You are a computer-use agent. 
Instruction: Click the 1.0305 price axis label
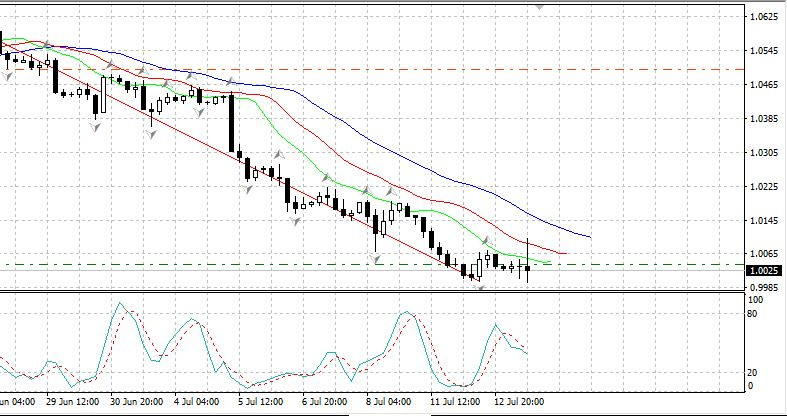pos(763,153)
